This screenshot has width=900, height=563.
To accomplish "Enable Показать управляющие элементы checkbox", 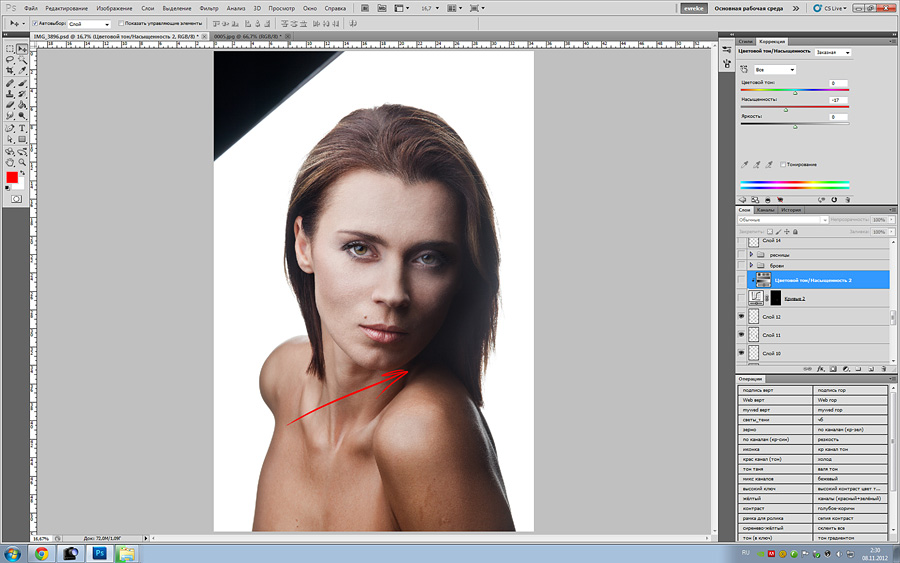I will click(x=121, y=24).
